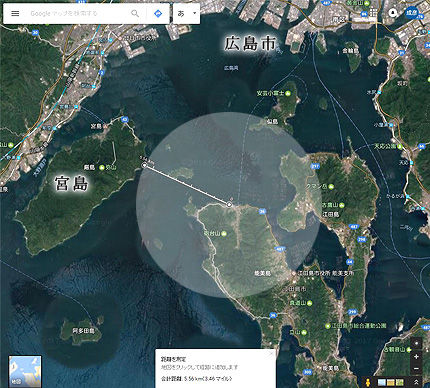
Task: Click the 似島 island label
Action: (x=272, y=121)
